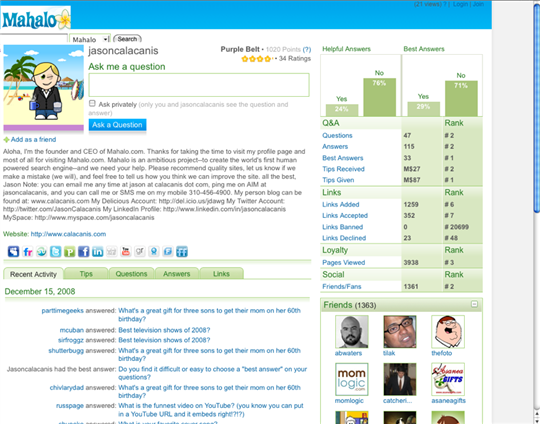
Task: Switch to the Questions tab
Action: [x=131, y=273]
